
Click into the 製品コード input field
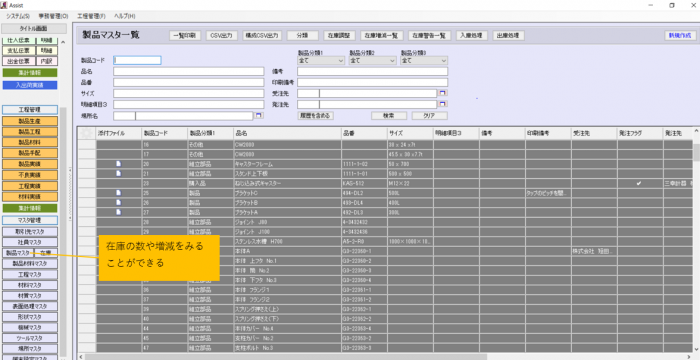point(138,60)
